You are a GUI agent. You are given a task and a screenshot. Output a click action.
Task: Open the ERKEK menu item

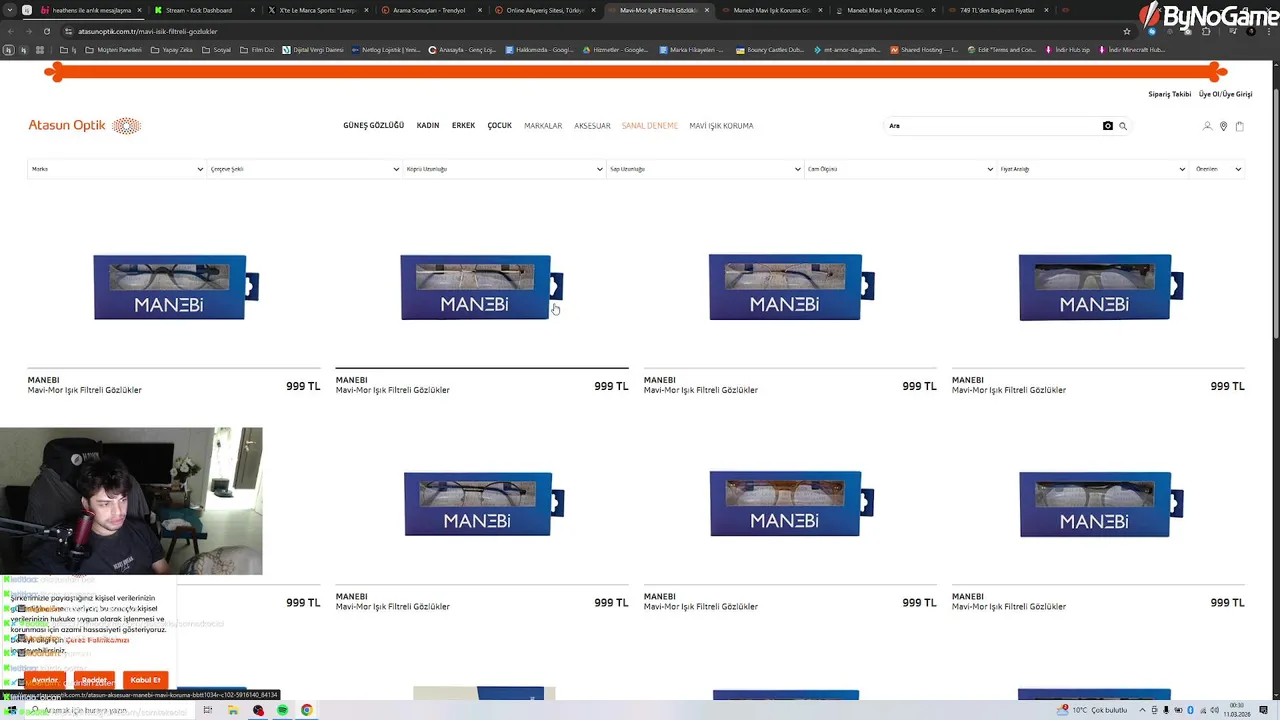pyautogui.click(x=463, y=126)
